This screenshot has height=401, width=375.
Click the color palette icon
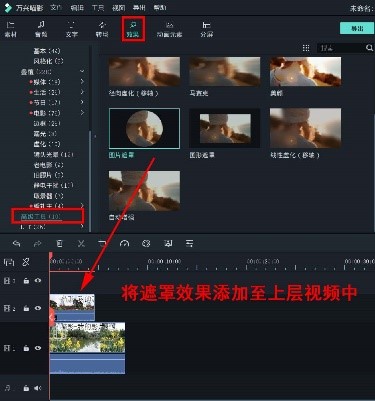tap(146, 244)
